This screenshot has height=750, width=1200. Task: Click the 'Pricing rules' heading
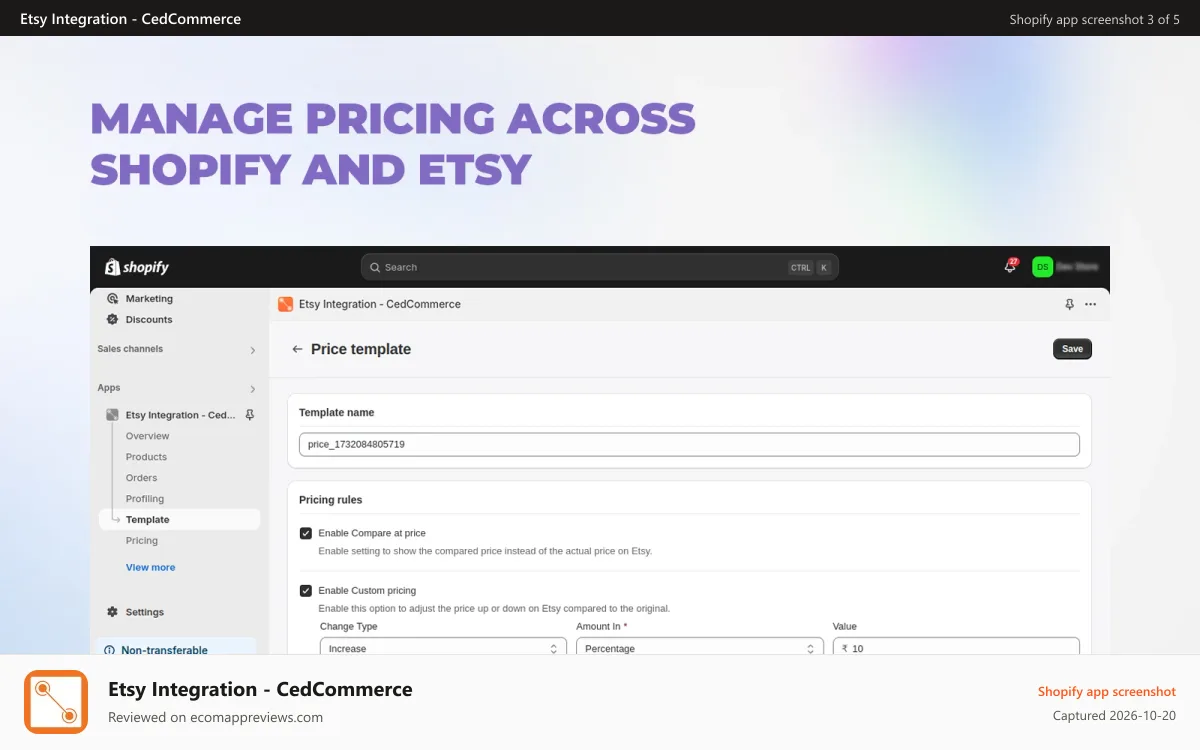[331, 500]
